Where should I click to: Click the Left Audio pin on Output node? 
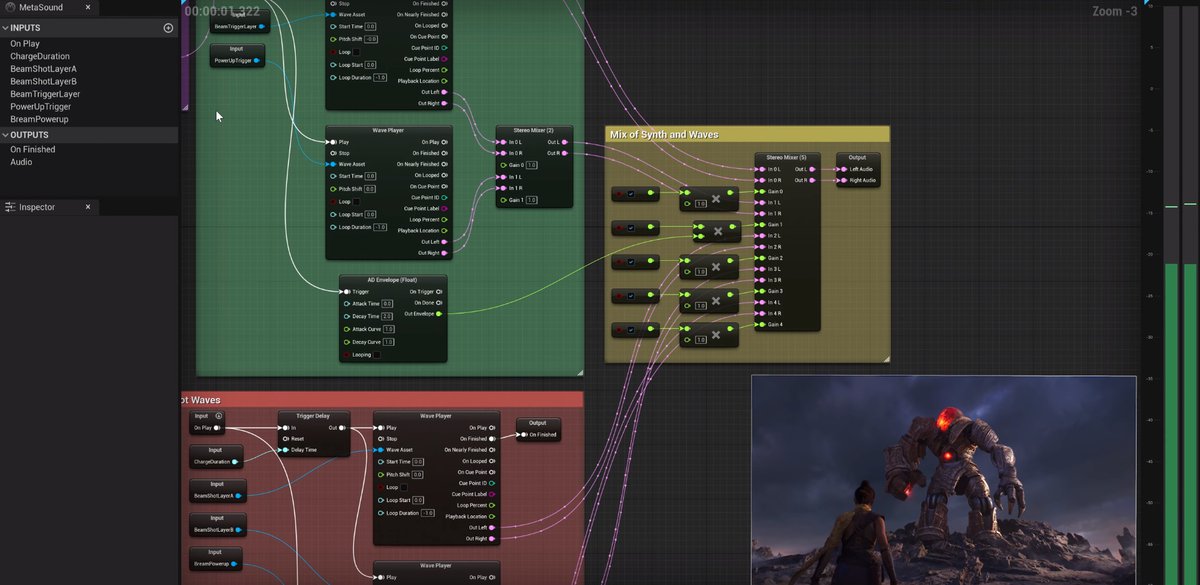coord(842,169)
